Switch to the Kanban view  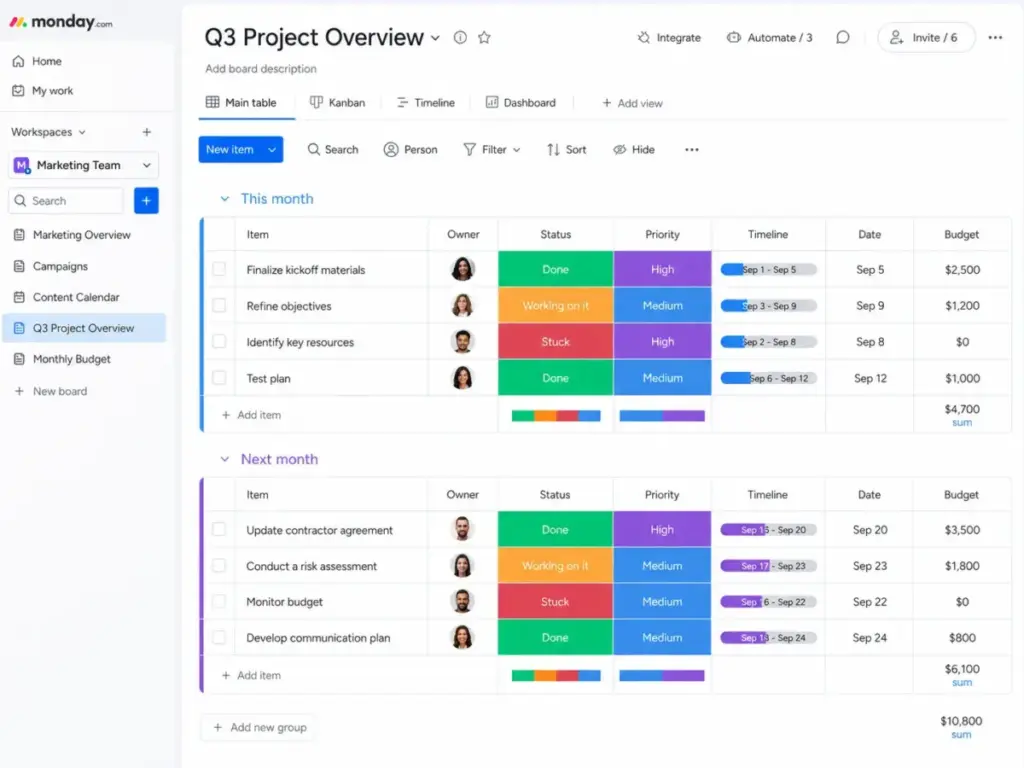click(337, 103)
